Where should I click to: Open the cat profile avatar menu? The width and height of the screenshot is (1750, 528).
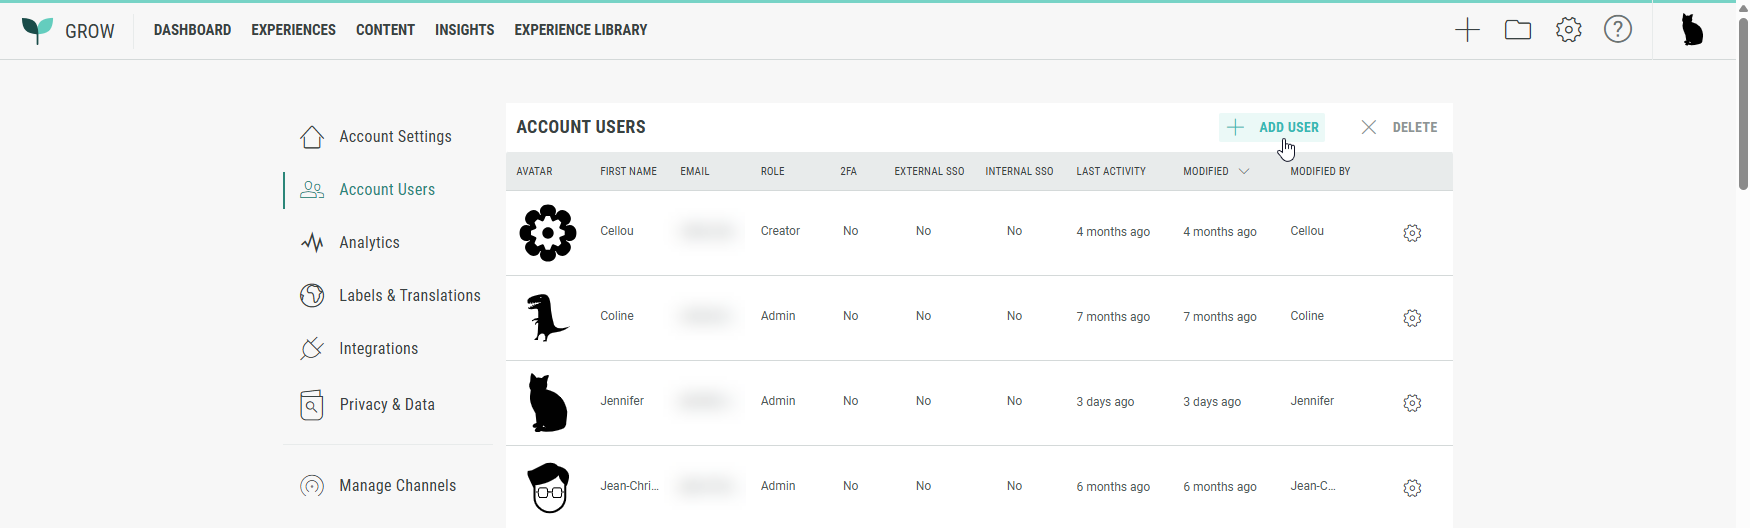coord(1692,30)
